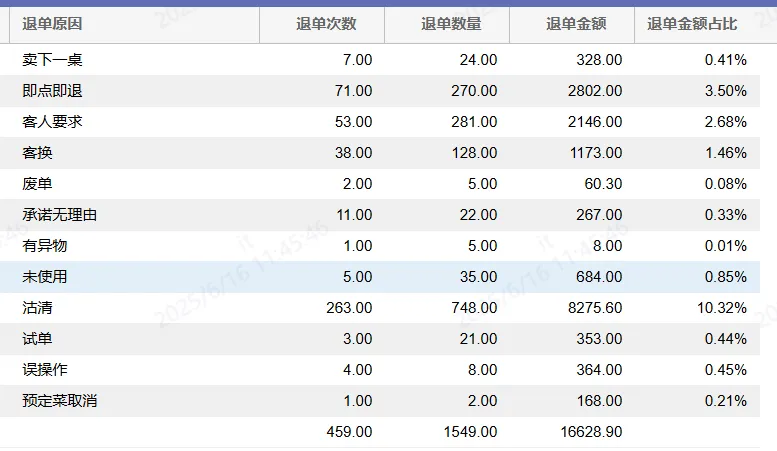Sort by the 退单次数 column header
The width and height of the screenshot is (777, 451).
pos(326,23)
